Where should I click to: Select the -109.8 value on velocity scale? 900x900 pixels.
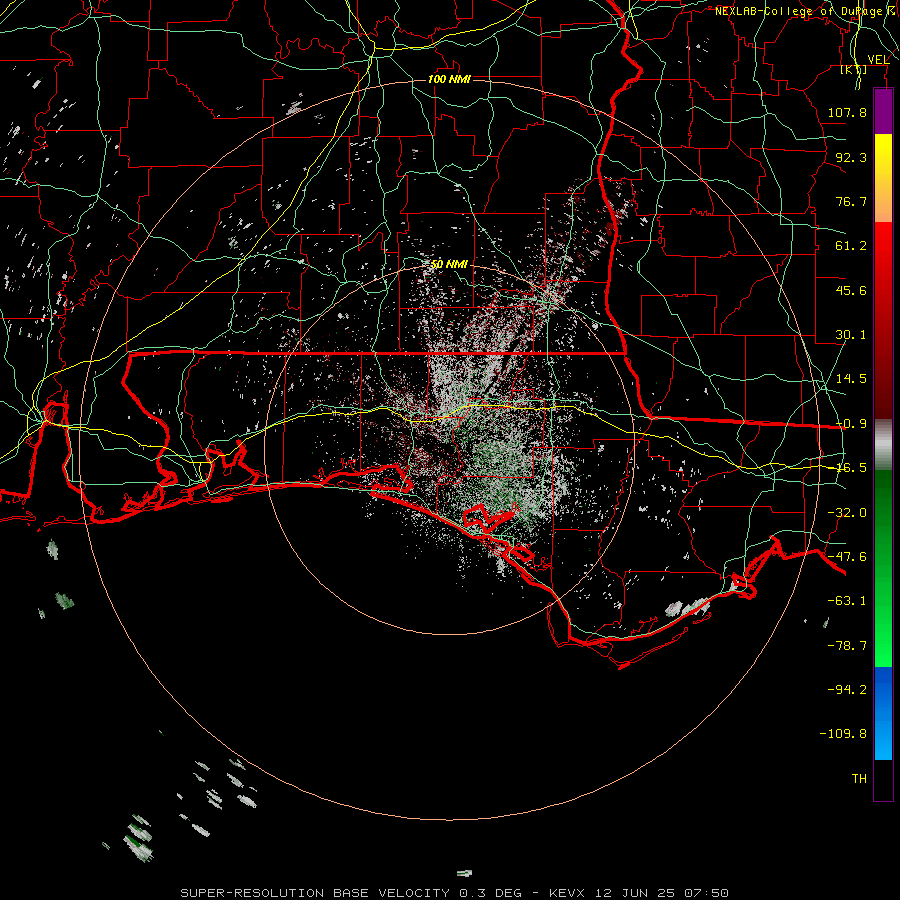(843, 734)
